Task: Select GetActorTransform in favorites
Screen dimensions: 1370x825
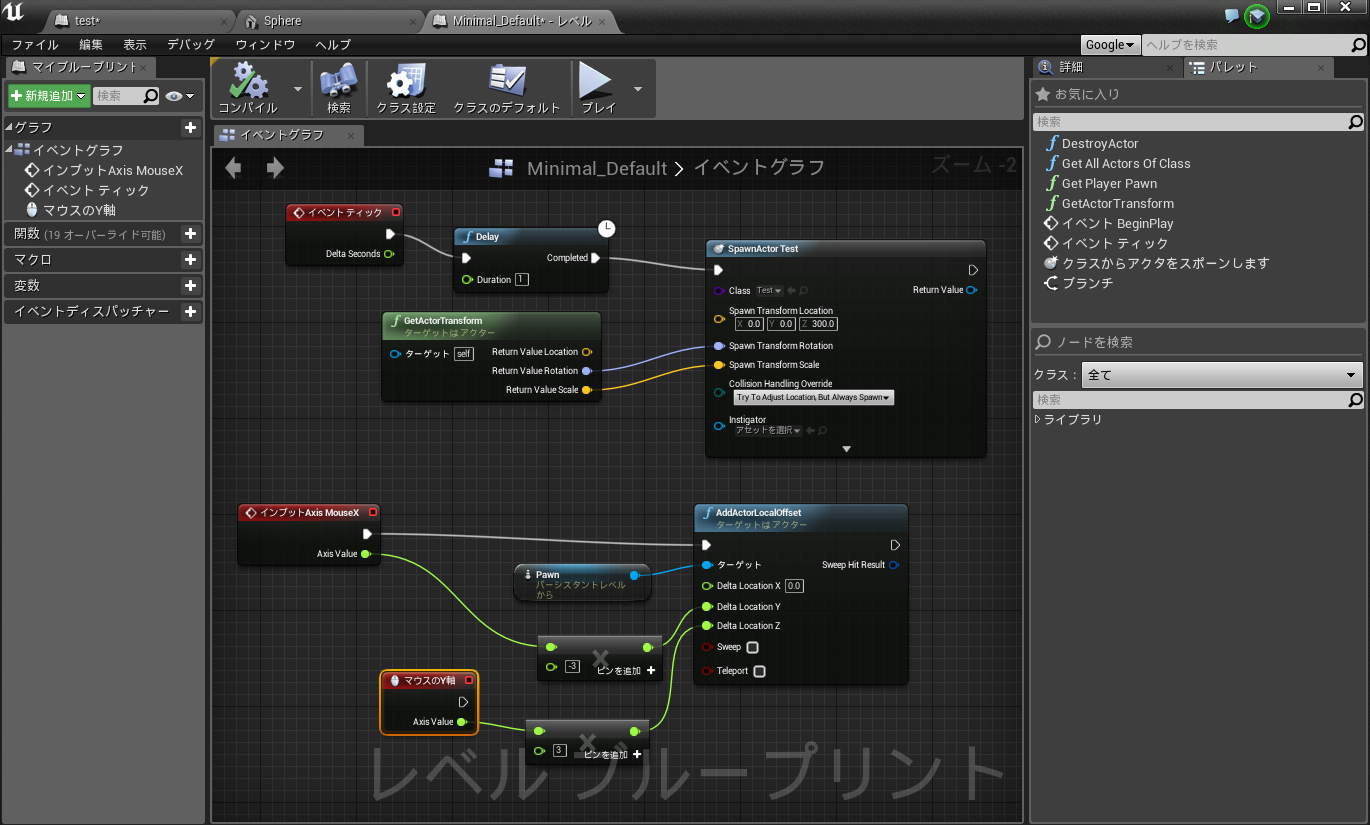Action: 1118,204
